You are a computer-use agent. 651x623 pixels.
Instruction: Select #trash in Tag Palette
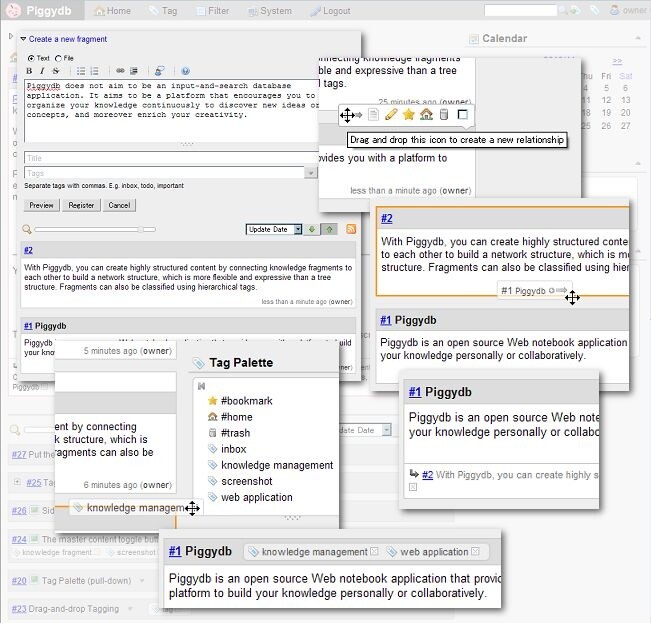click(235, 433)
